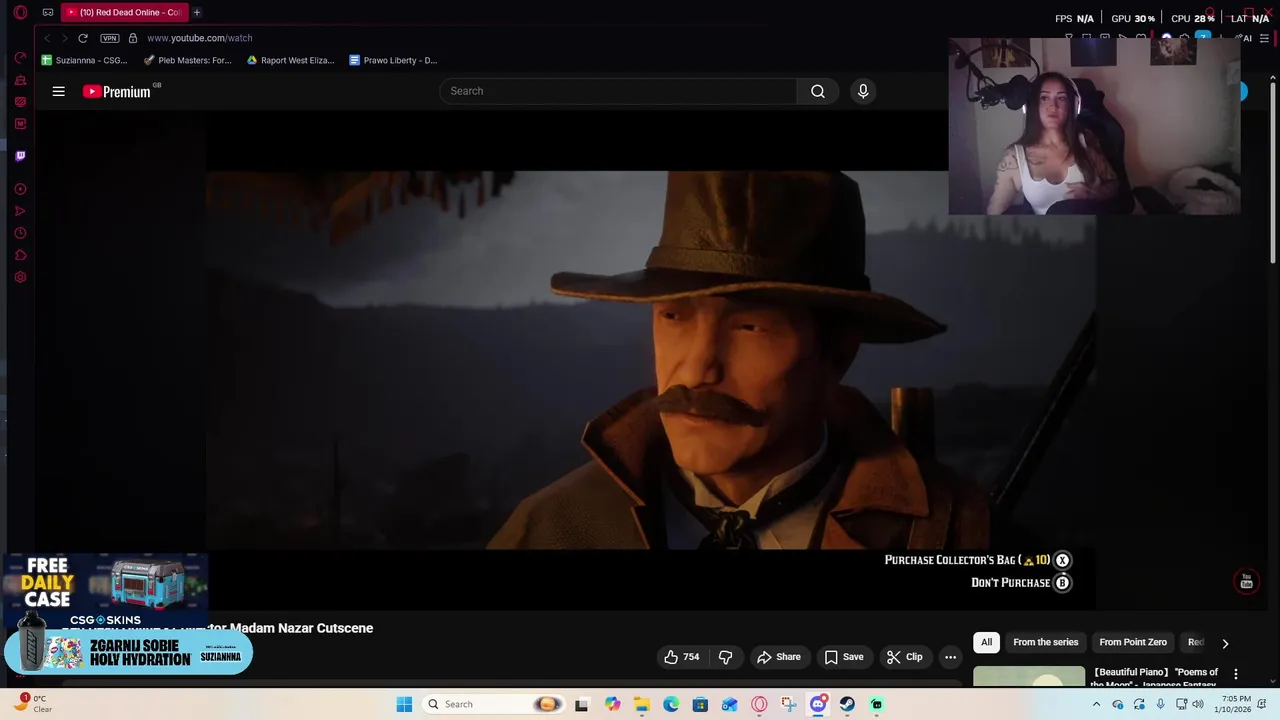Click the YouTube search box
Viewport: 1280px width, 720px height.
click(618, 91)
